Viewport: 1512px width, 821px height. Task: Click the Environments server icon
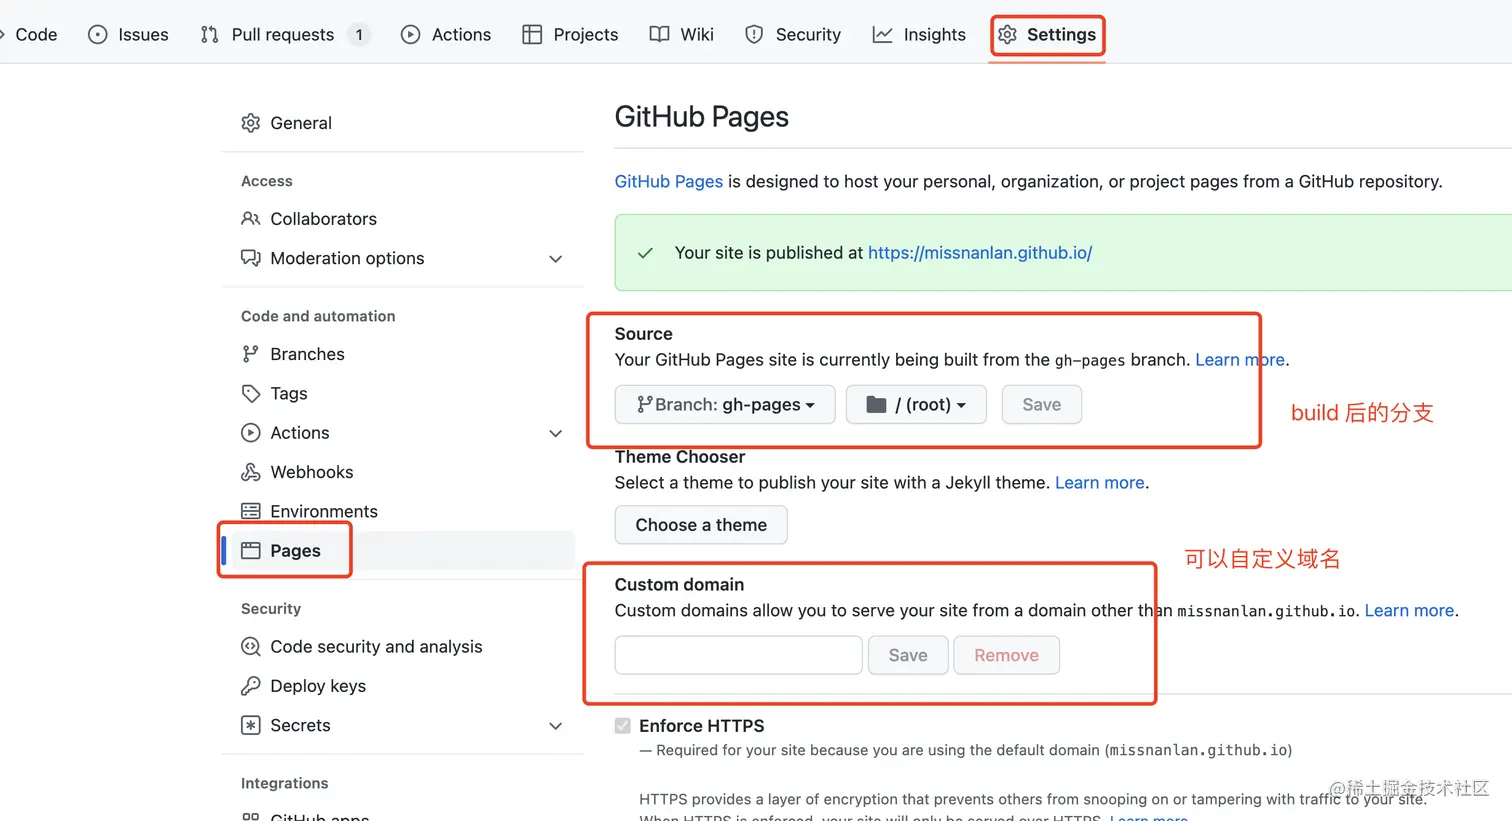point(251,511)
